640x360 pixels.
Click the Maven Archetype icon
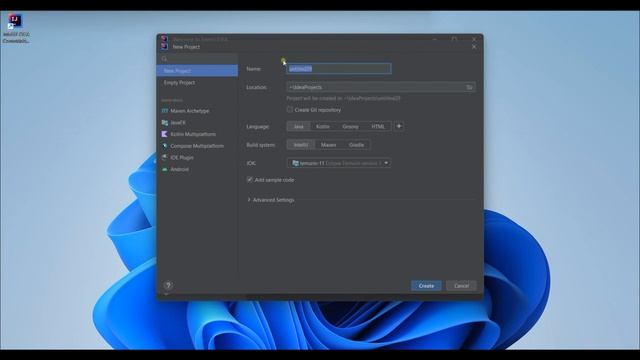(x=164, y=111)
